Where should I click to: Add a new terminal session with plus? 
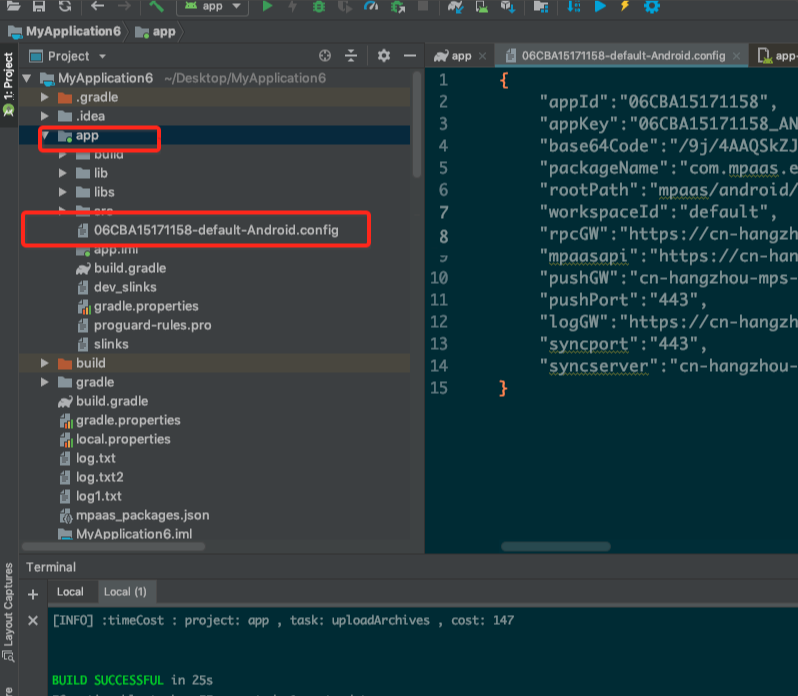coord(32,593)
